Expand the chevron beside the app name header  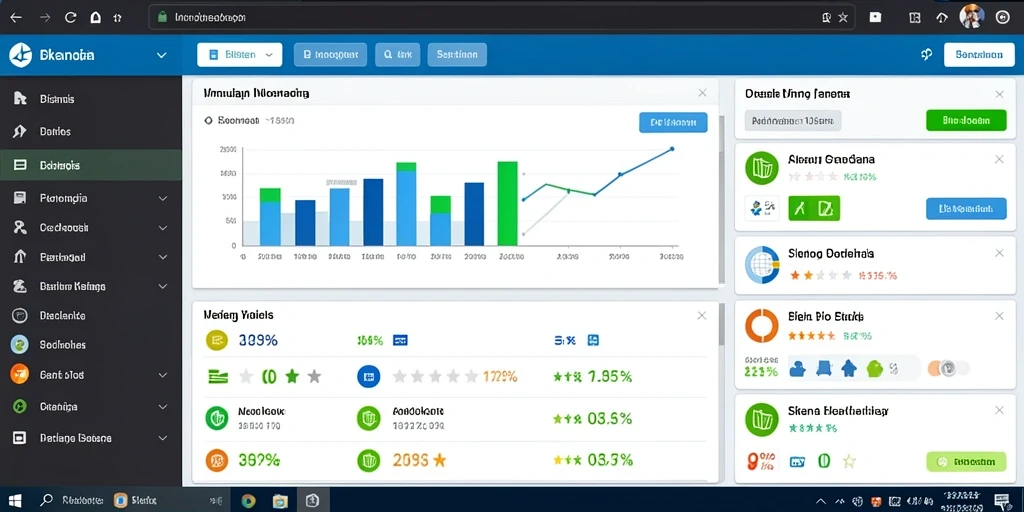click(x=162, y=56)
